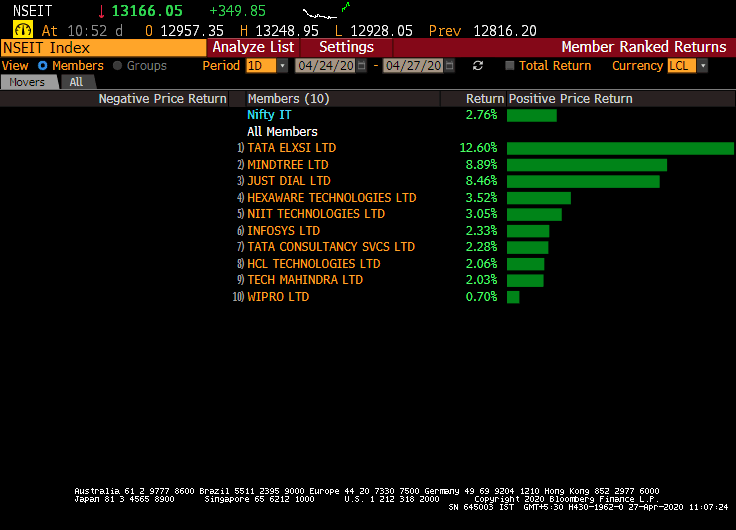Click the green return bar for MINDTREE
The image size is (736, 530).
[x=586, y=165]
